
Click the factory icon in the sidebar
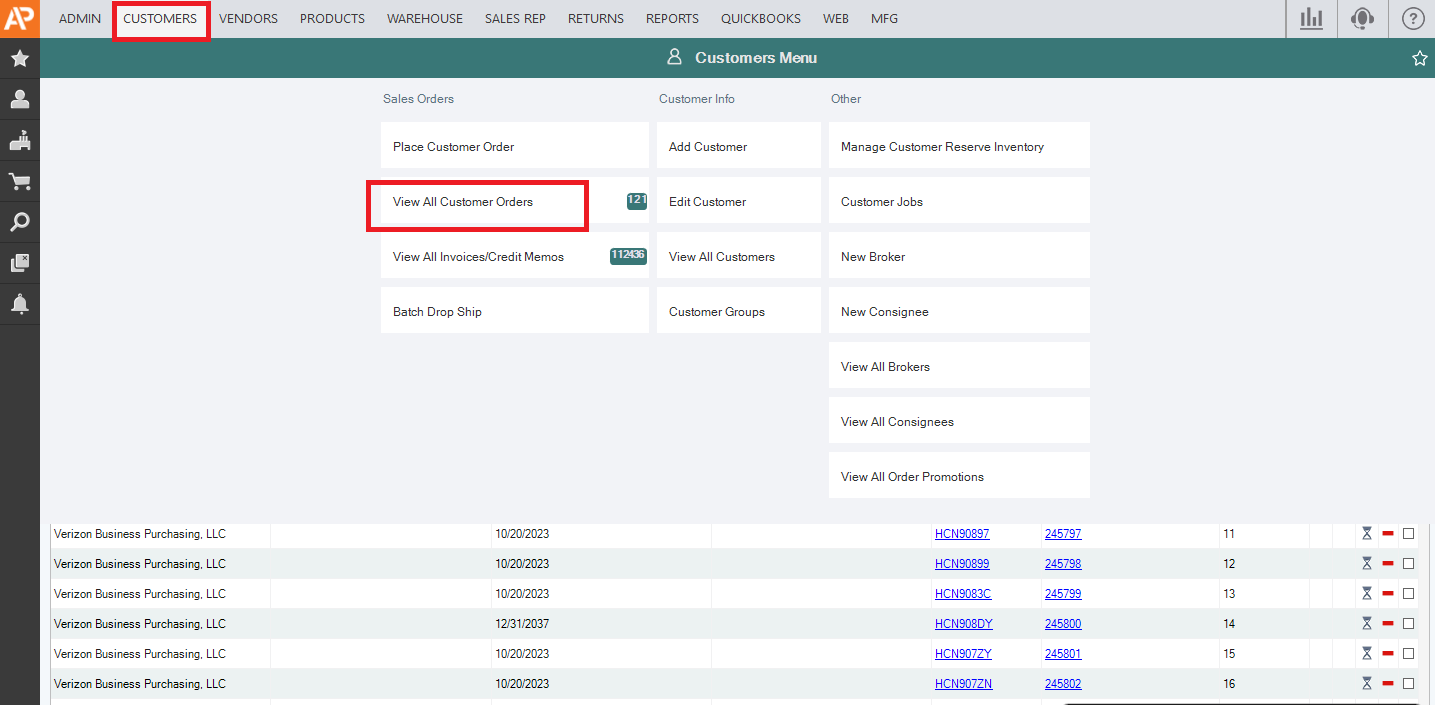click(19, 140)
